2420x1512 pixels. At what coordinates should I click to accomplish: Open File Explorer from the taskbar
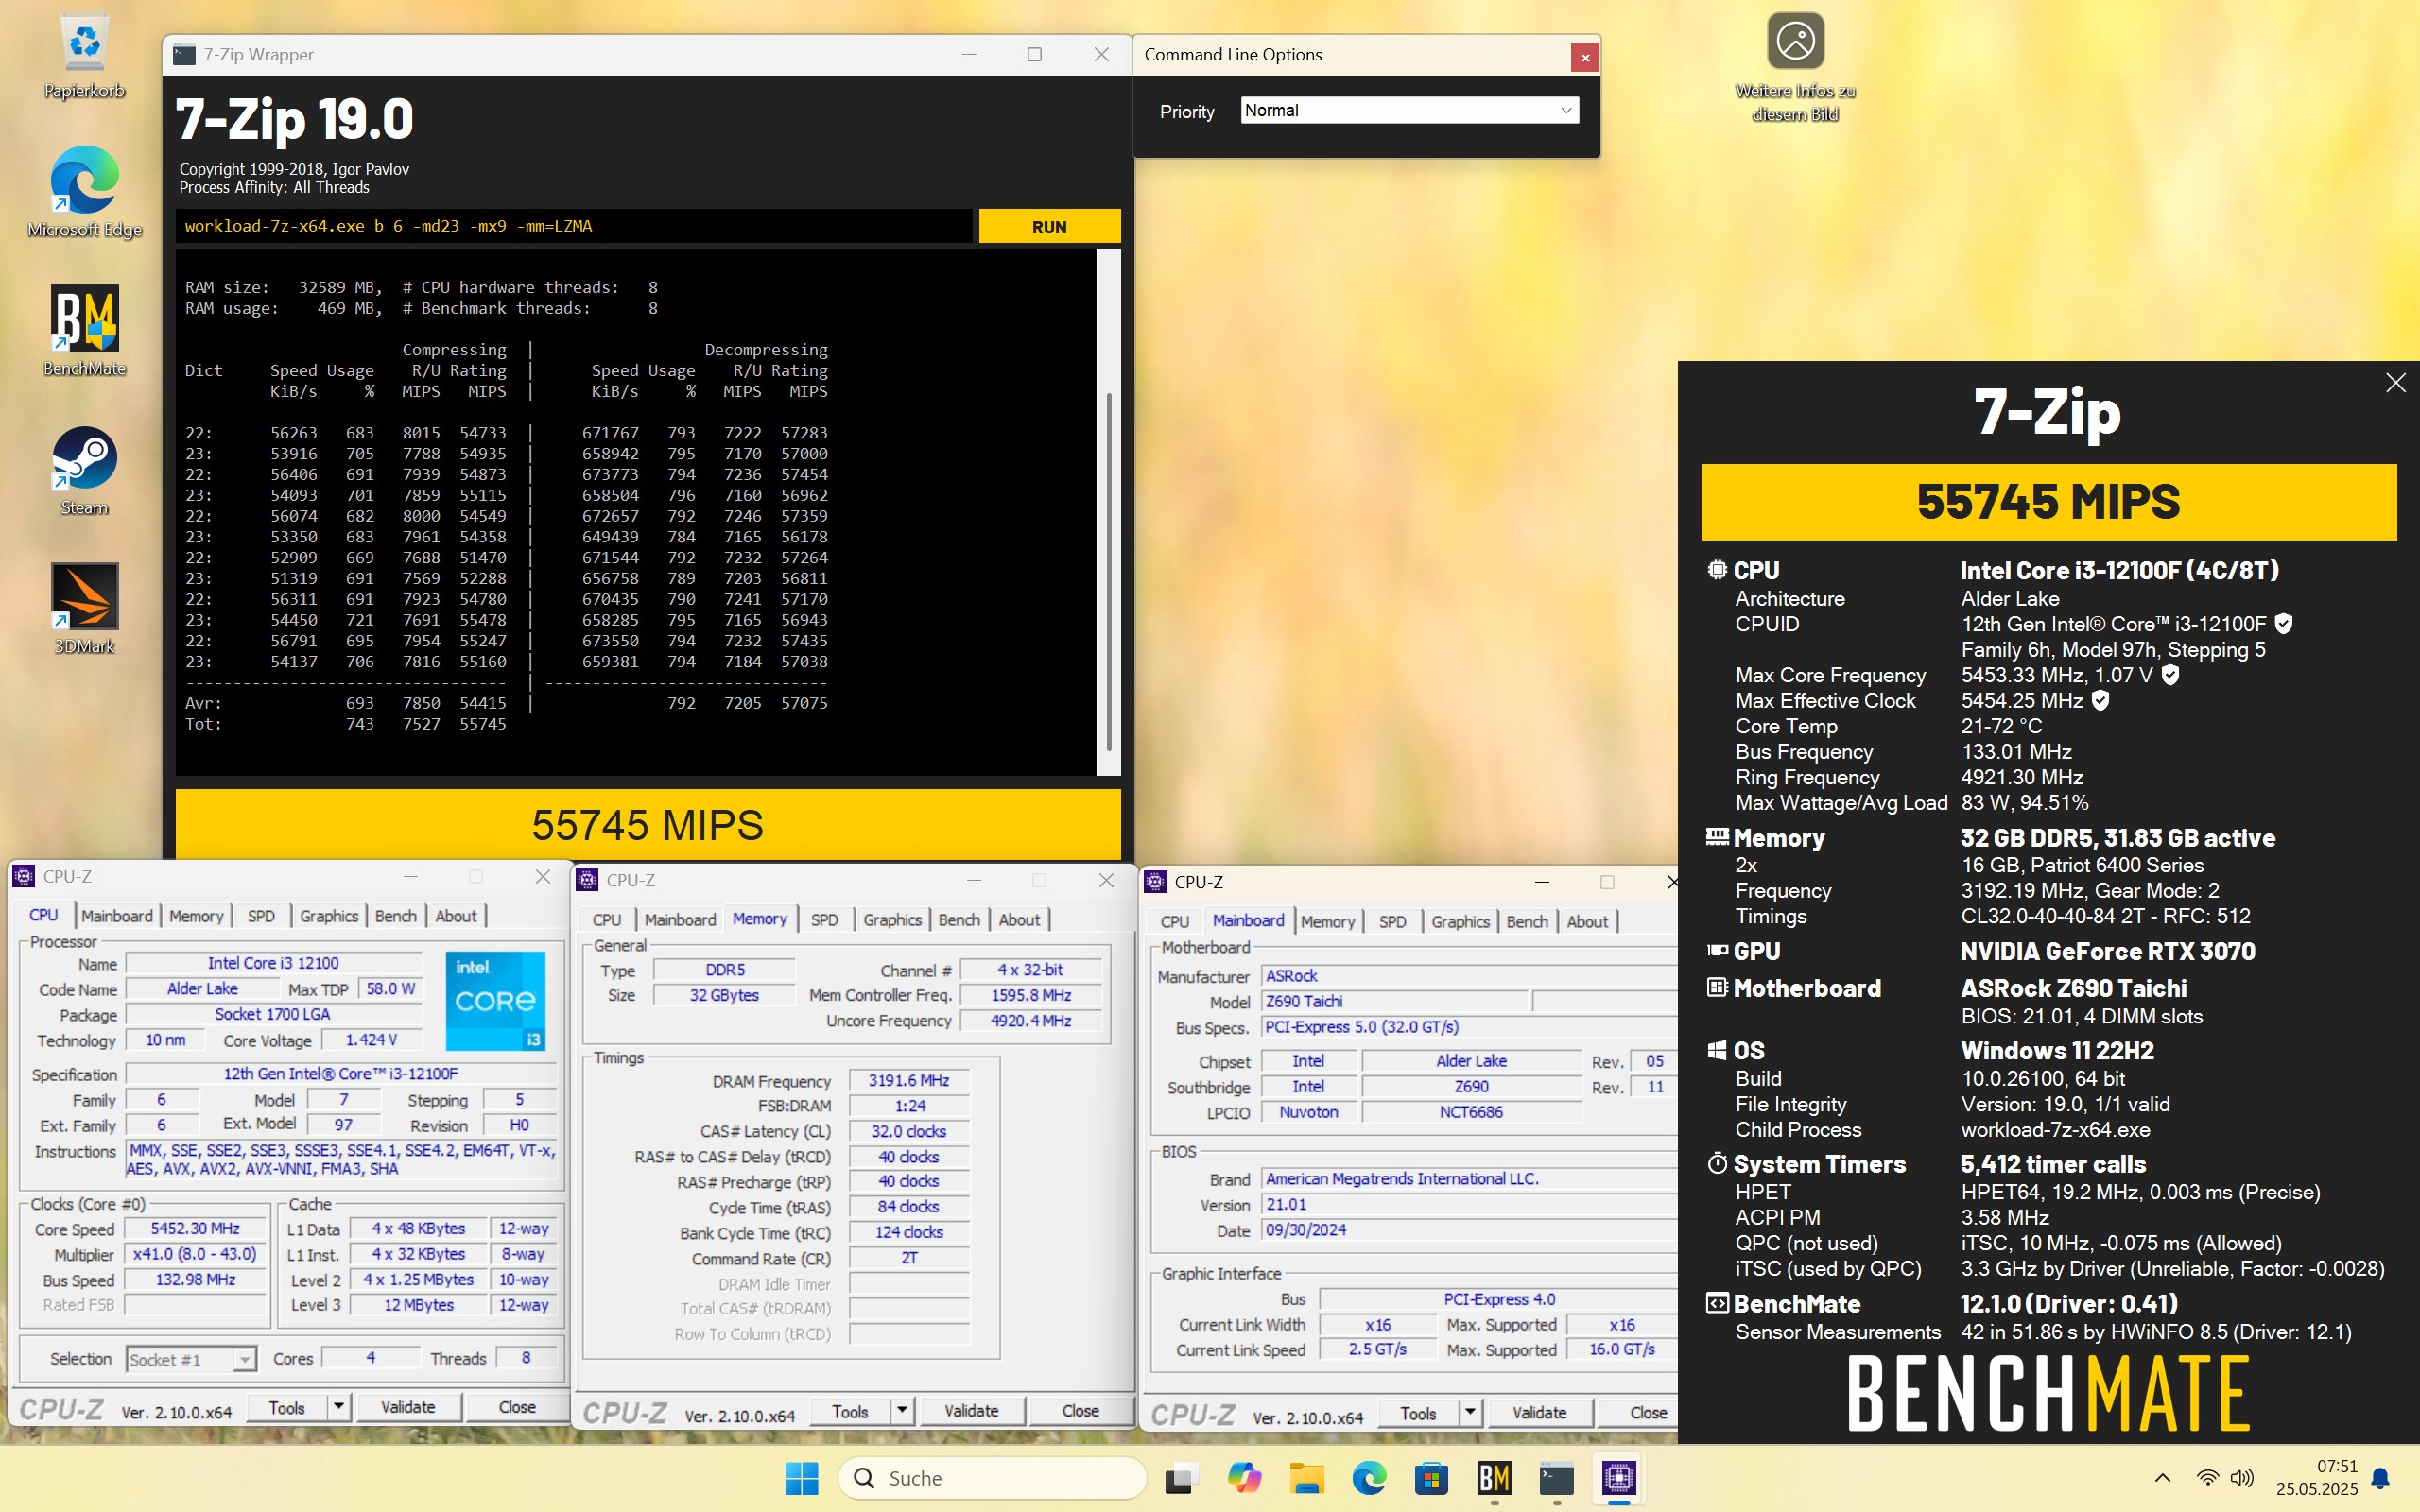(1307, 1478)
